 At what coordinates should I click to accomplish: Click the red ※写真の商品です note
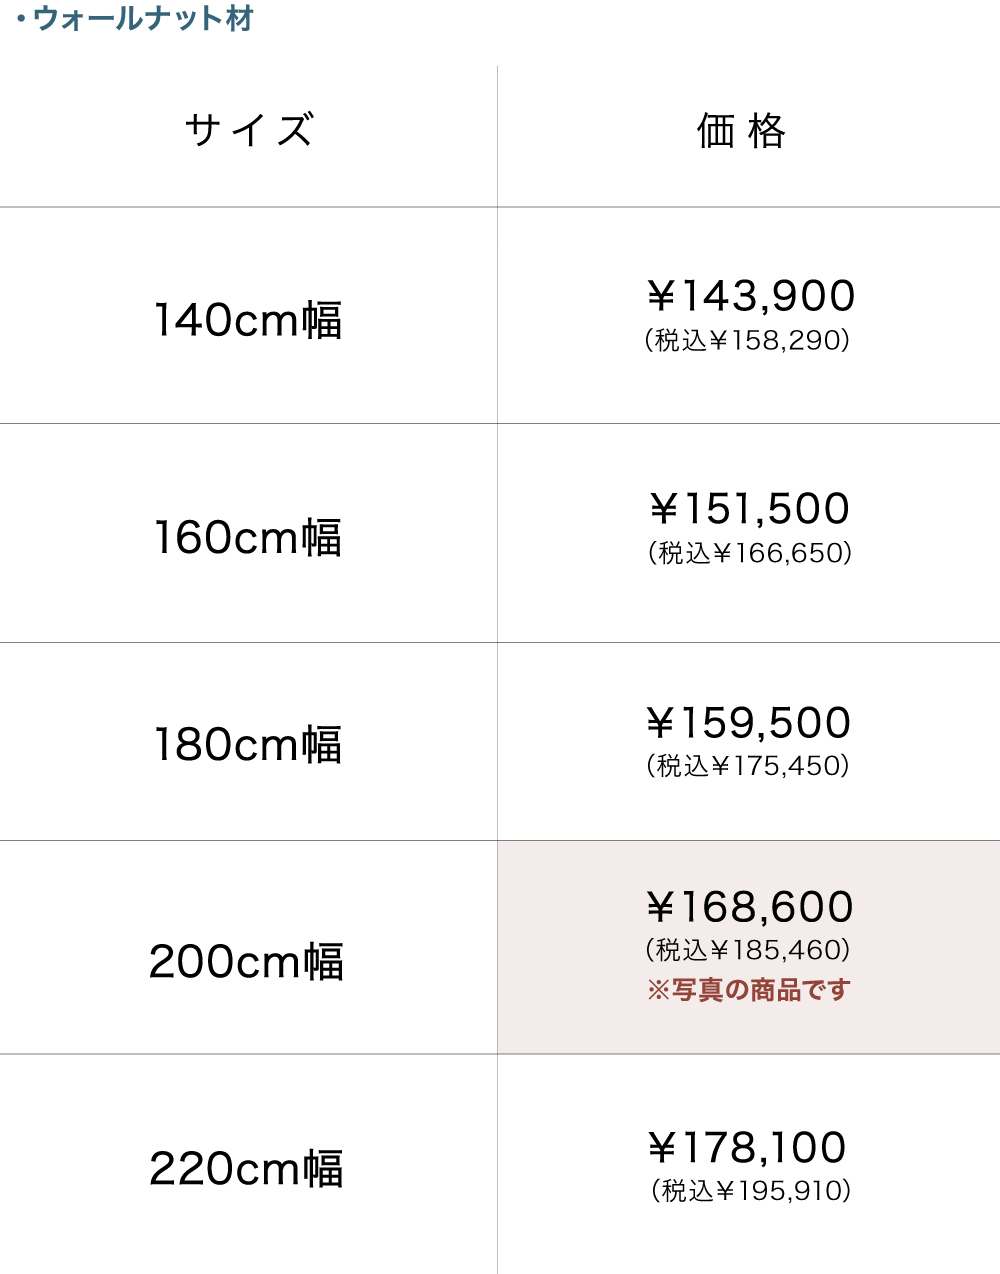pos(749,990)
